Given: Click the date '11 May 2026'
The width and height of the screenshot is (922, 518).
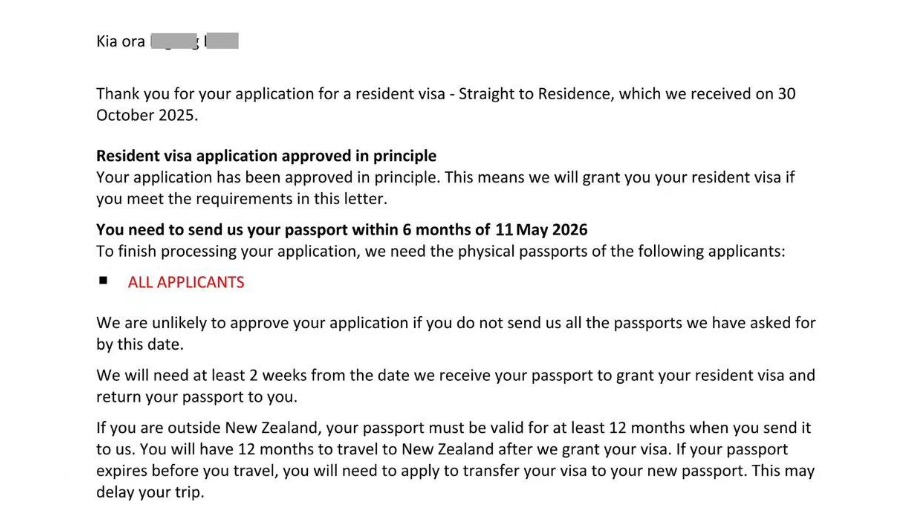Looking at the screenshot, I should pos(541,230).
